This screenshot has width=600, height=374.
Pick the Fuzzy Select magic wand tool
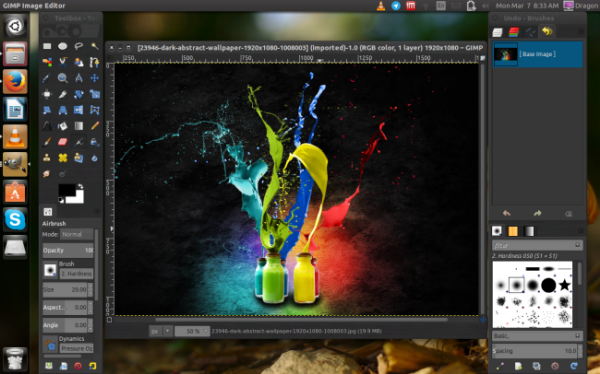click(95, 46)
